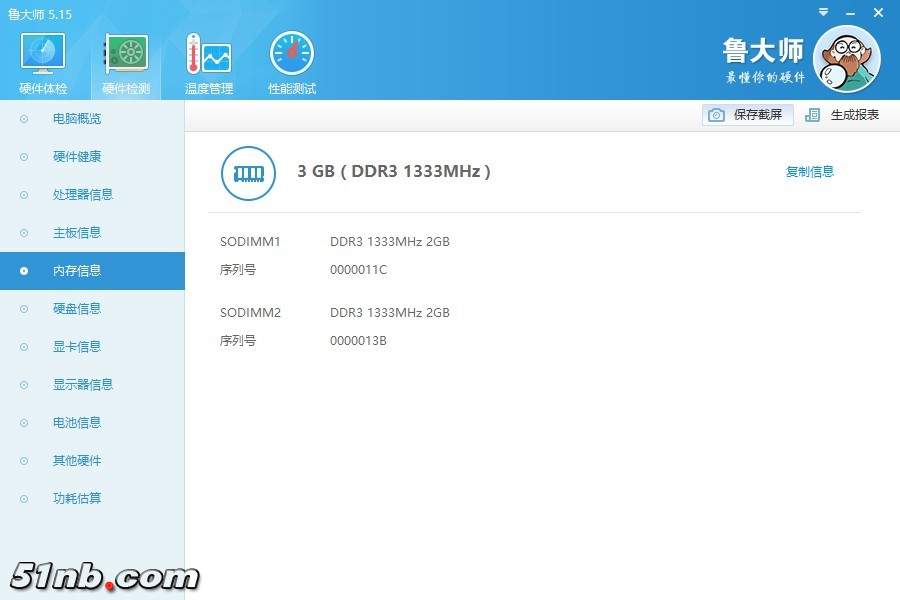
Task: Click the 鲁大师 mascot avatar
Action: 846,58
